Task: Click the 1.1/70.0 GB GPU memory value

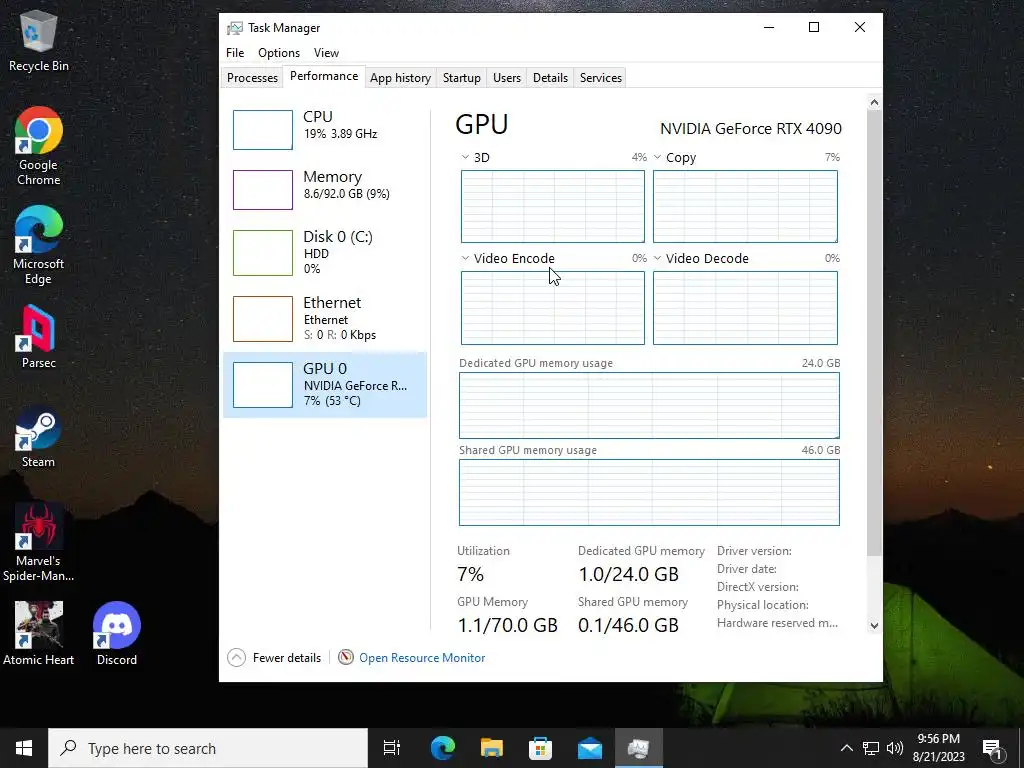Action: [x=507, y=625]
